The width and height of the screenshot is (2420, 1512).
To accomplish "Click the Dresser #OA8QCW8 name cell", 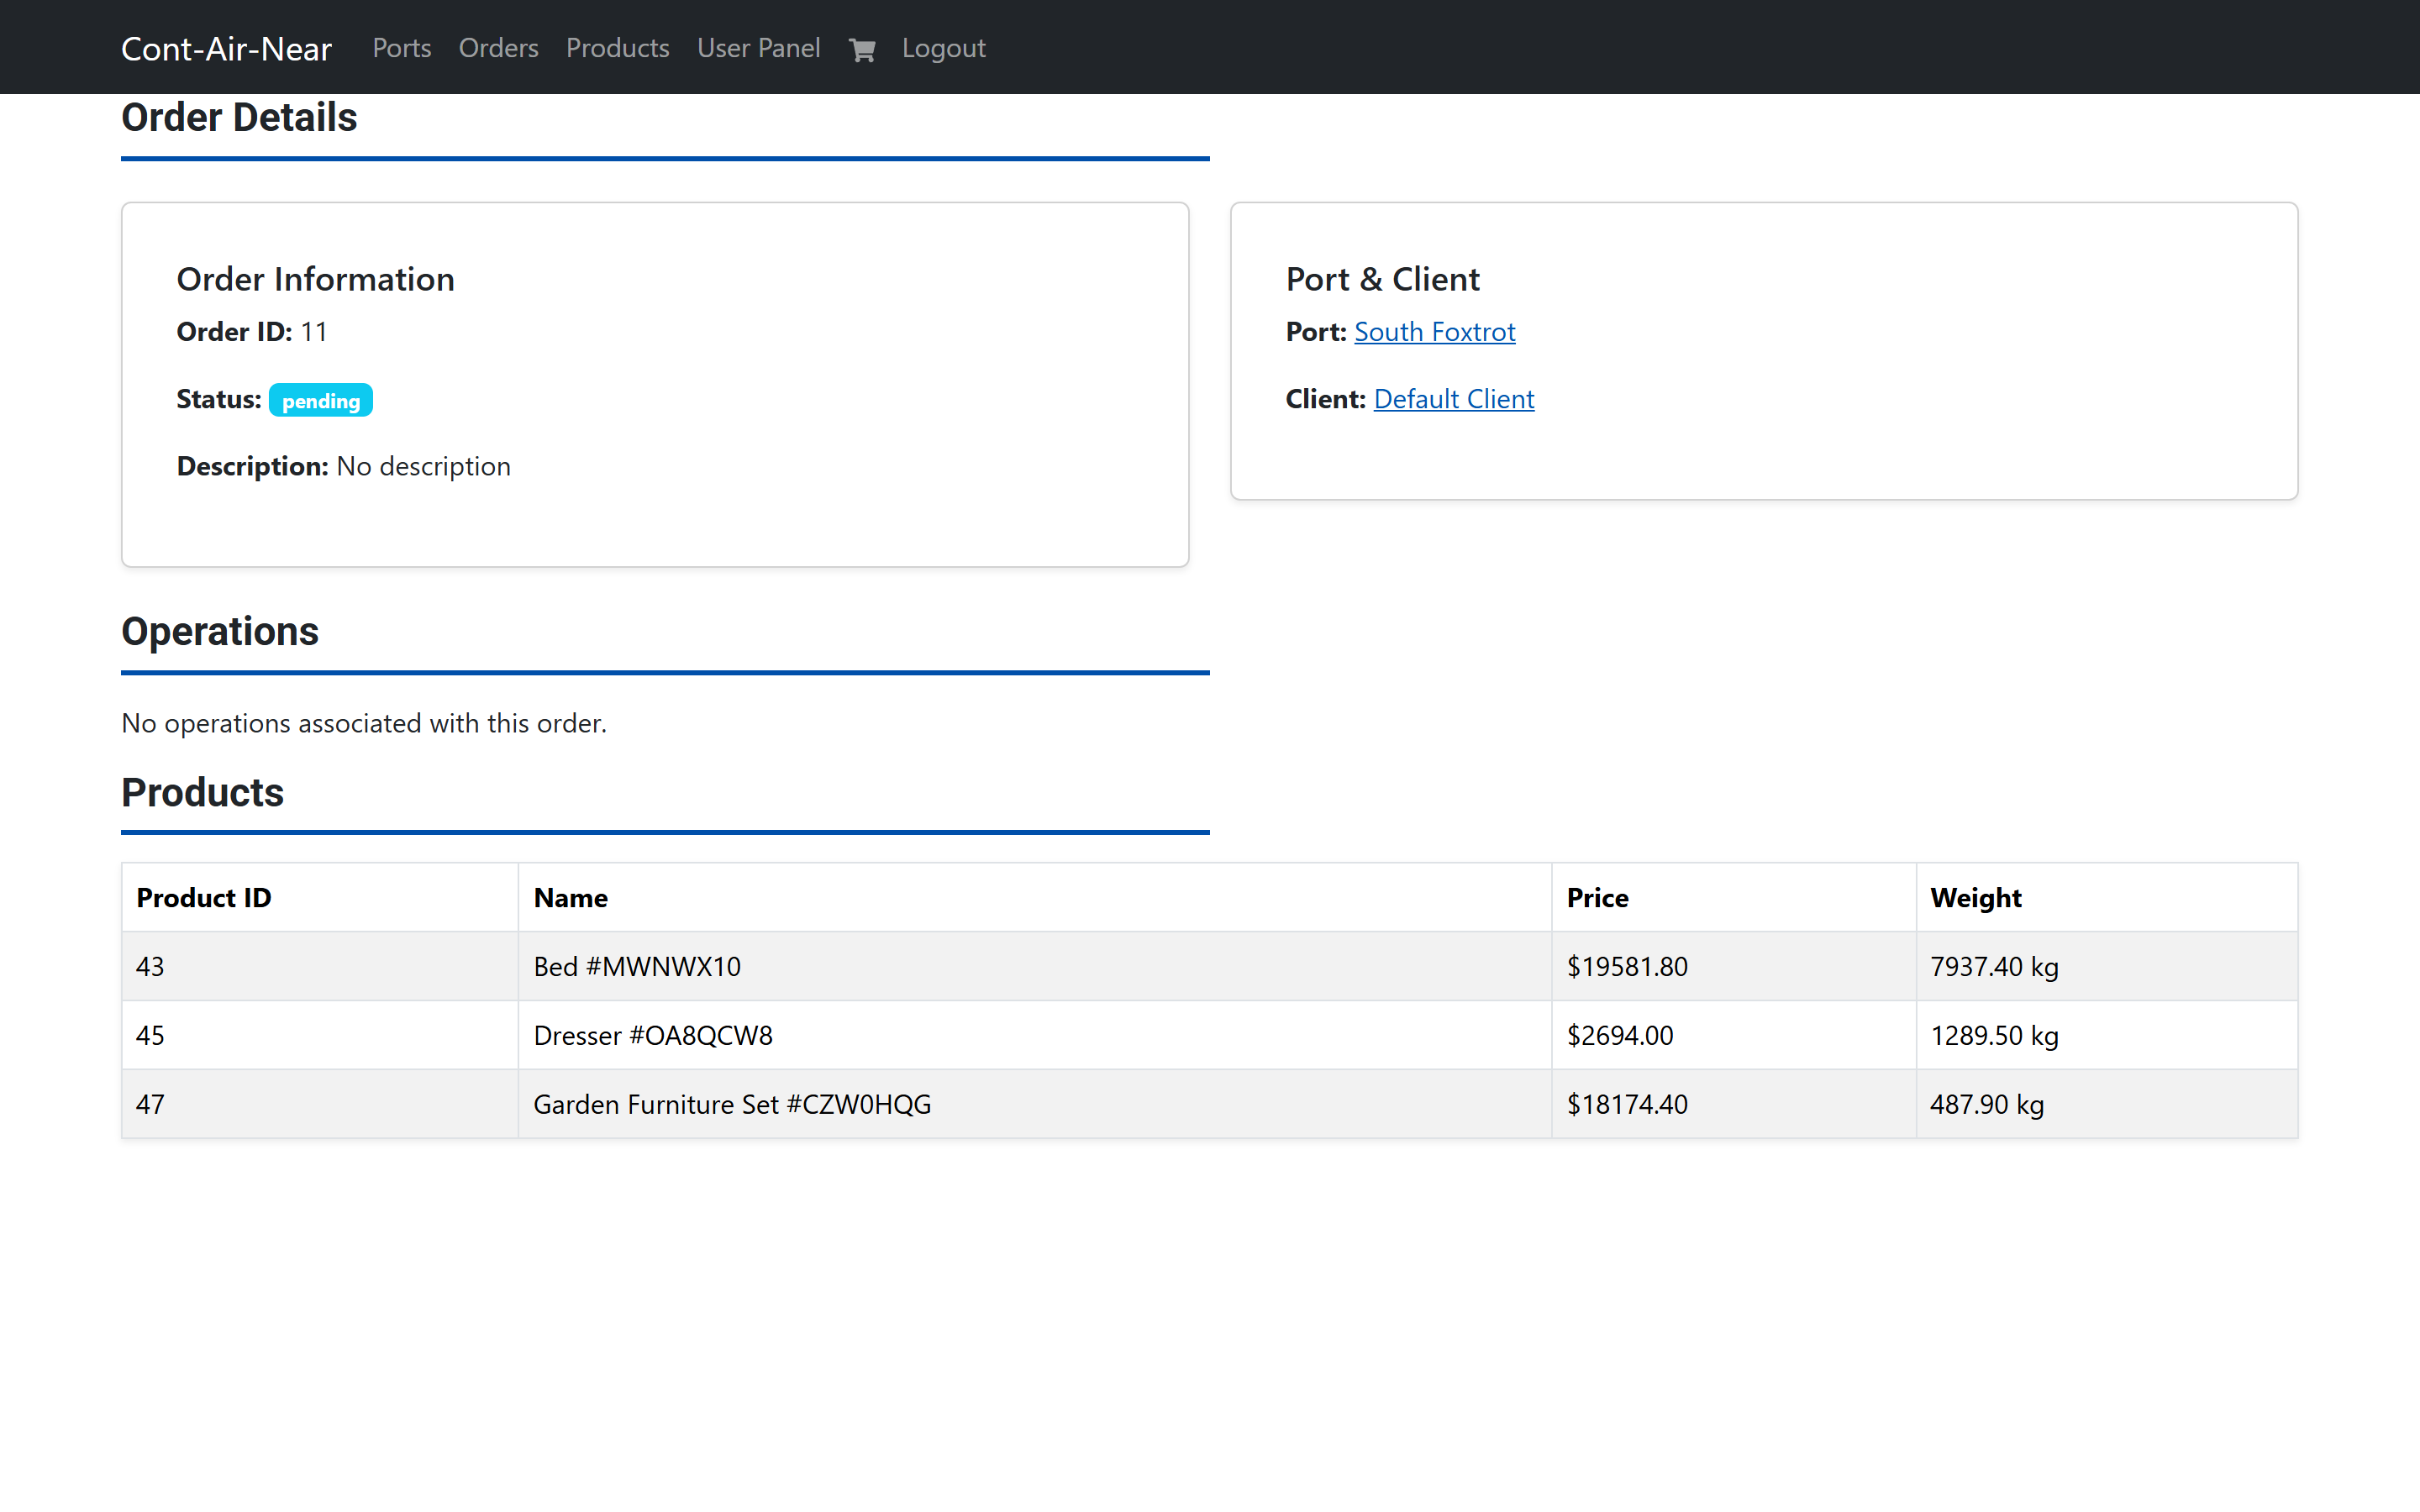I will tap(1035, 1035).
